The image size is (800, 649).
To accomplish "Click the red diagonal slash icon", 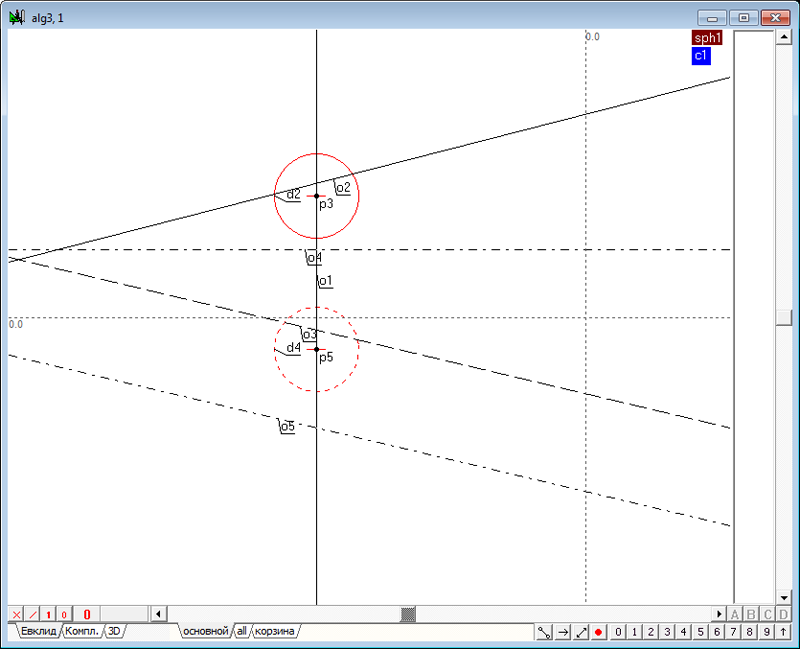I will point(33,614).
